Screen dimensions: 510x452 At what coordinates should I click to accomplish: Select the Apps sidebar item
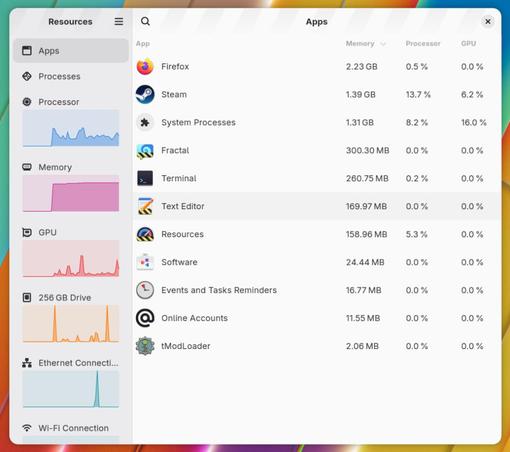tap(71, 51)
